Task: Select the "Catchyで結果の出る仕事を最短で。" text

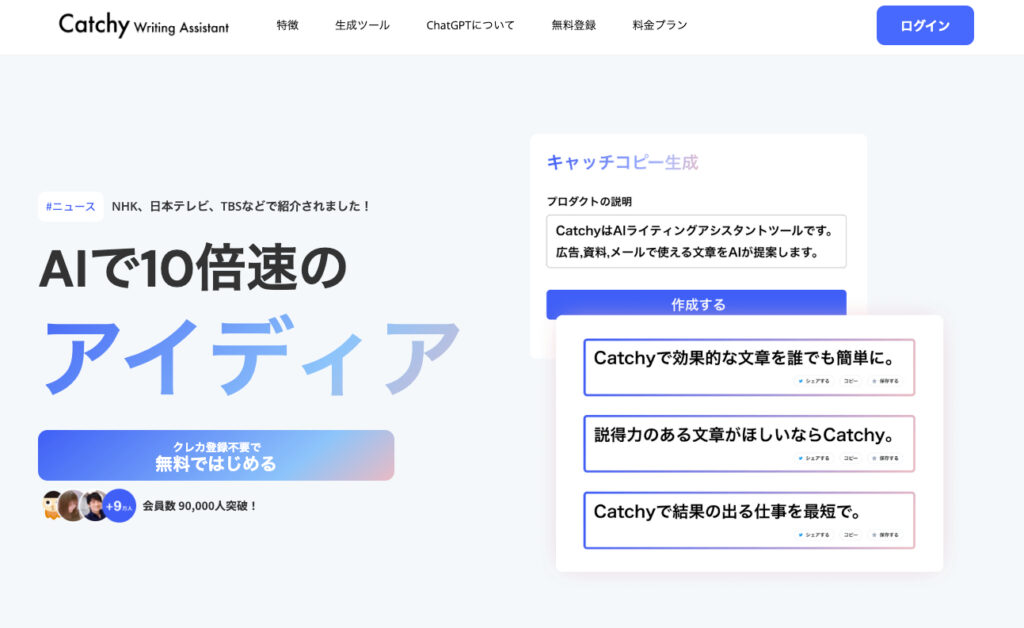Action: pos(728,511)
